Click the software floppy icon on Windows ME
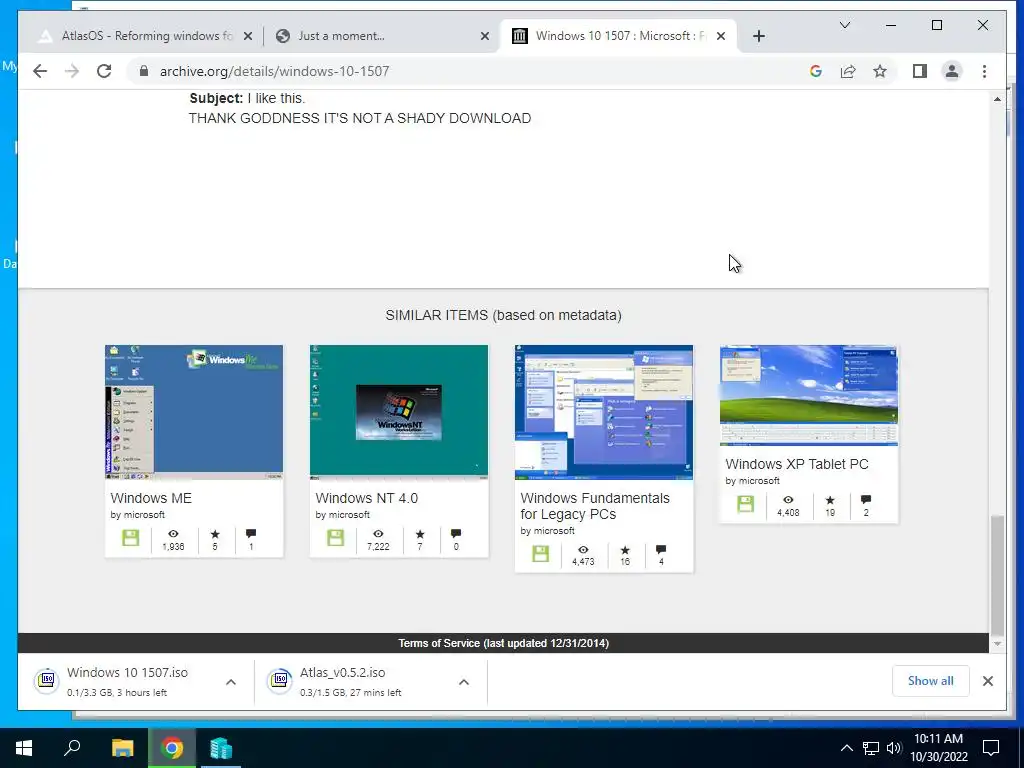This screenshot has width=1024, height=768. [x=131, y=538]
